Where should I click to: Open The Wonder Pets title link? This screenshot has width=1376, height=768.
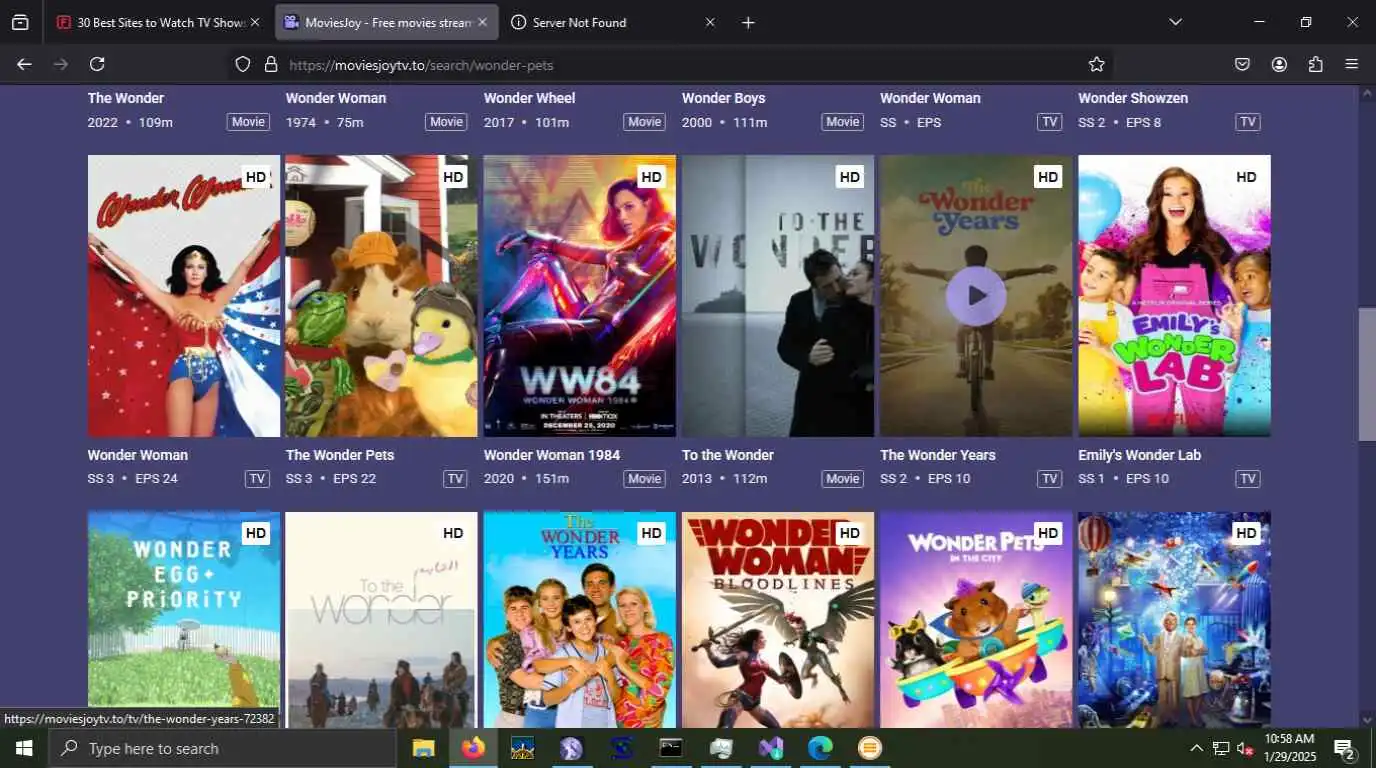tap(340, 455)
